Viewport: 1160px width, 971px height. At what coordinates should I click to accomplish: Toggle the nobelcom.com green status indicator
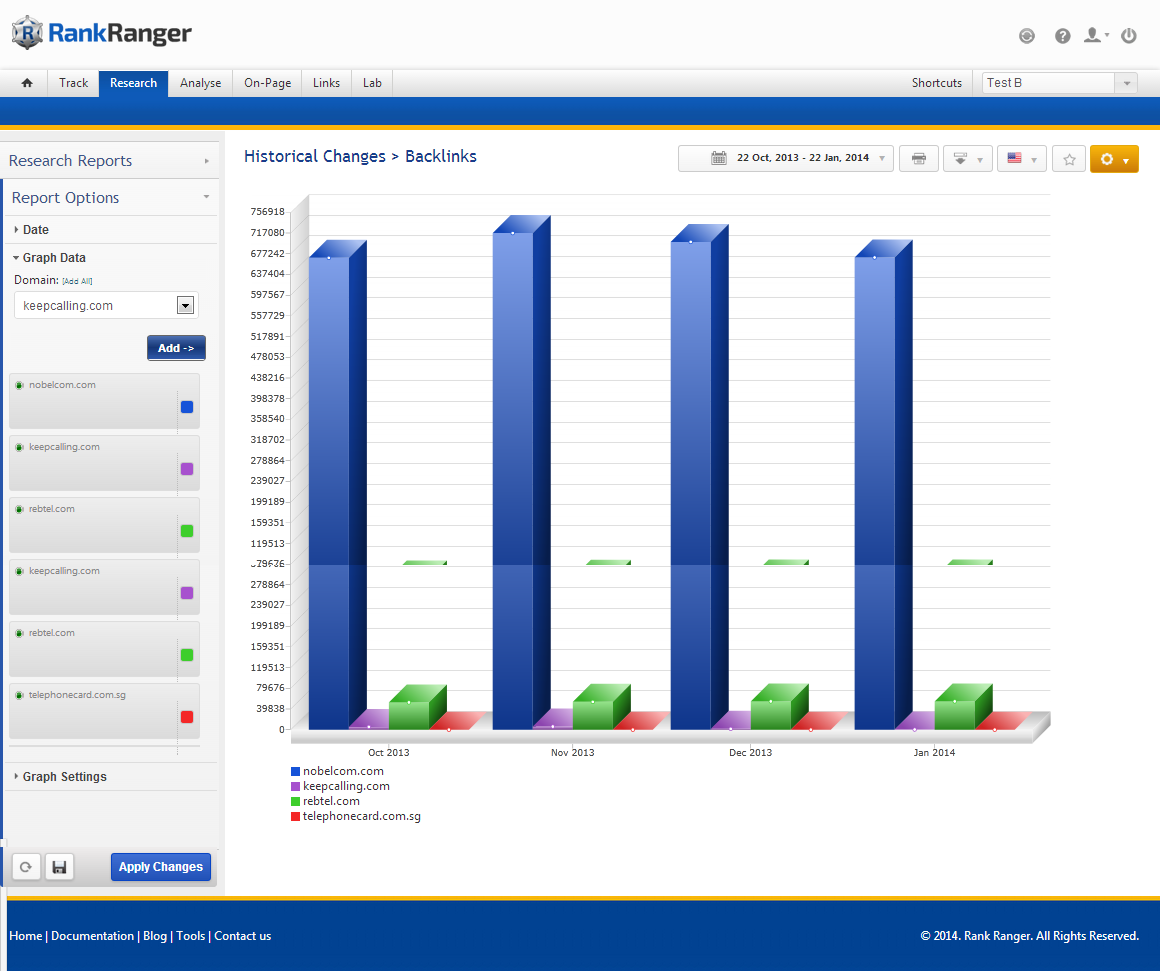19,385
